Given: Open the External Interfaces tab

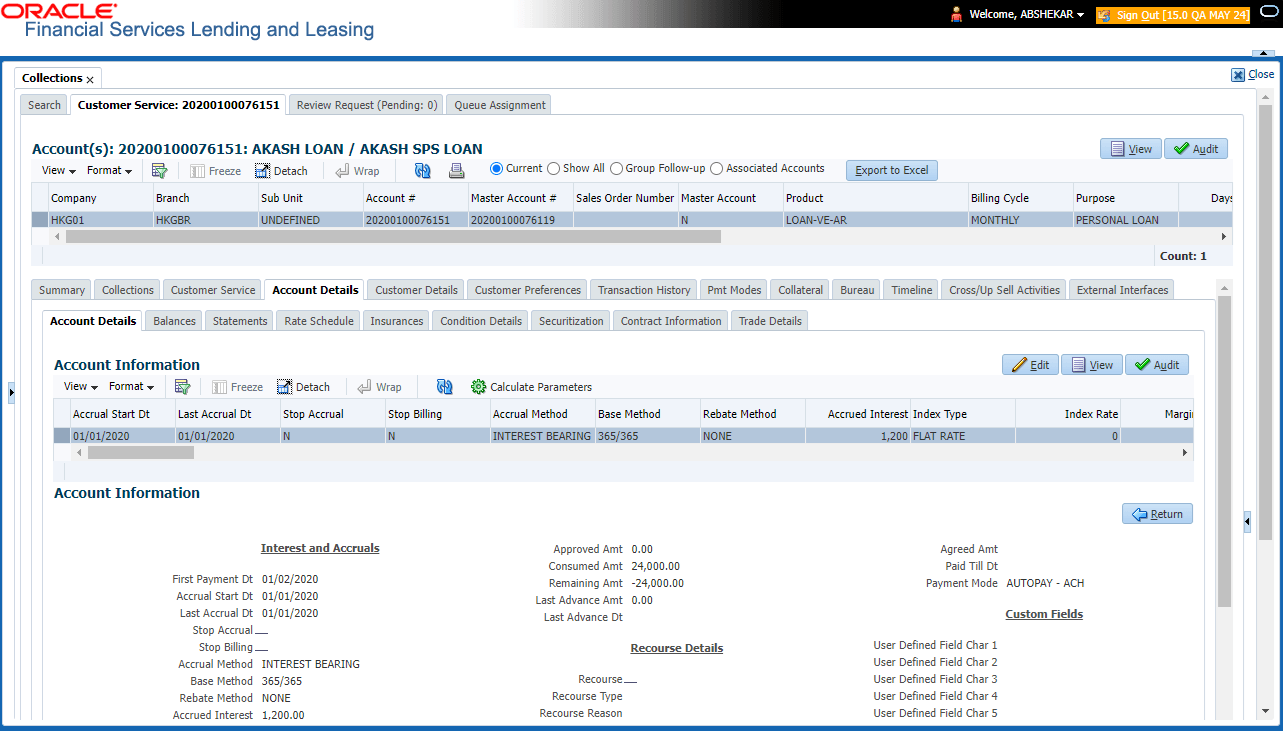Looking at the screenshot, I should [1123, 290].
